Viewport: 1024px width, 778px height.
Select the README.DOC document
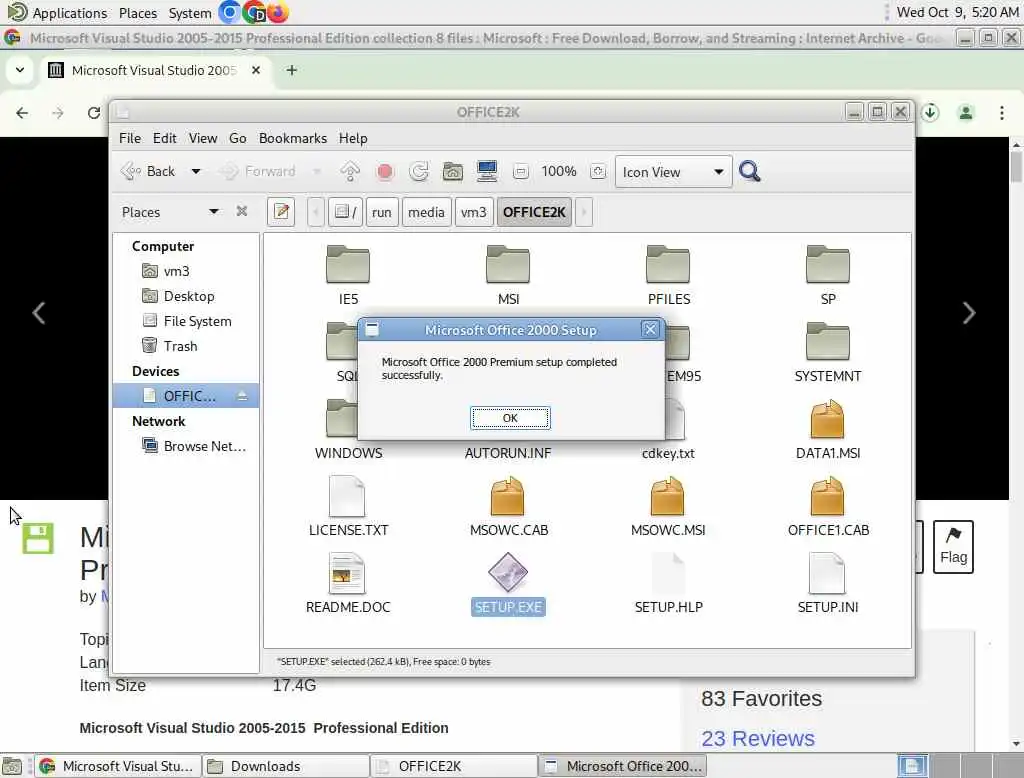click(347, 574)
